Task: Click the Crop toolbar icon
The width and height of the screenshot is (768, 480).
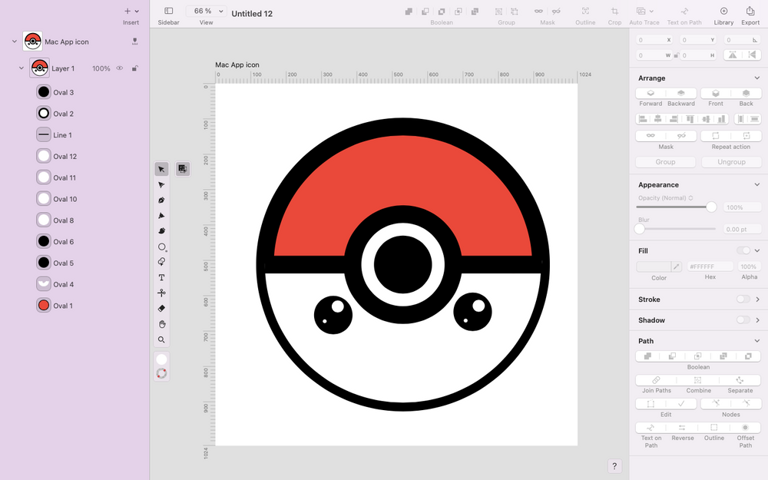Action: (x=614, y=11)
